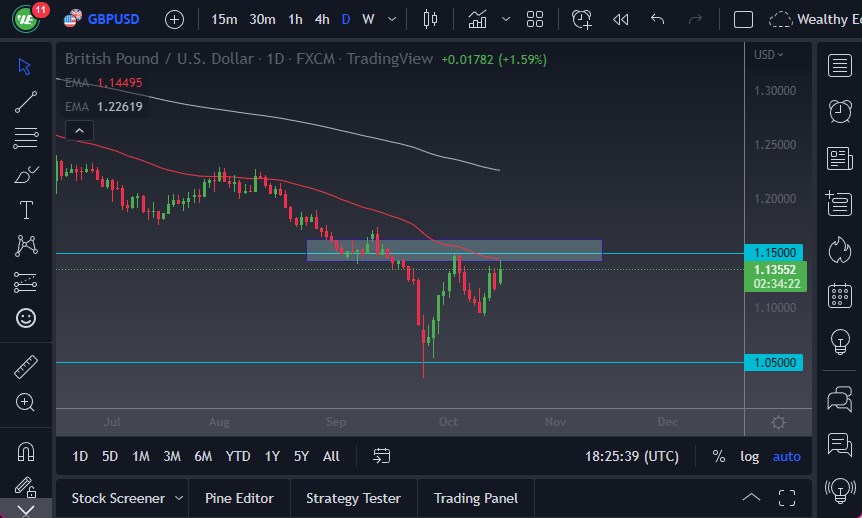Click the 1.15000 price level label
The width and height of the screenshot is (862, 518).
pyautogui.click(x=773, y=253)
